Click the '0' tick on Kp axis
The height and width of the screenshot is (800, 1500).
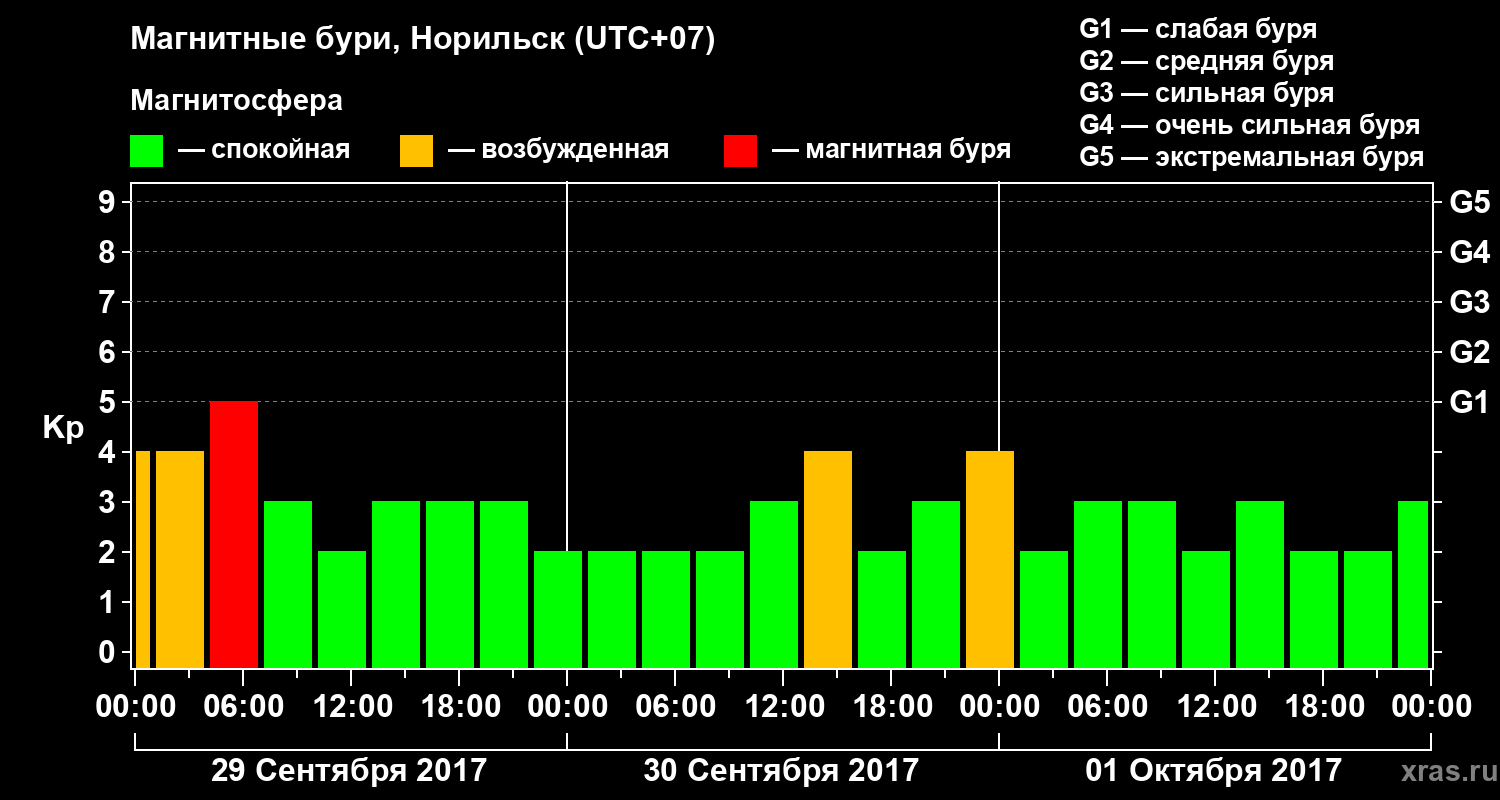pos(109,652)
